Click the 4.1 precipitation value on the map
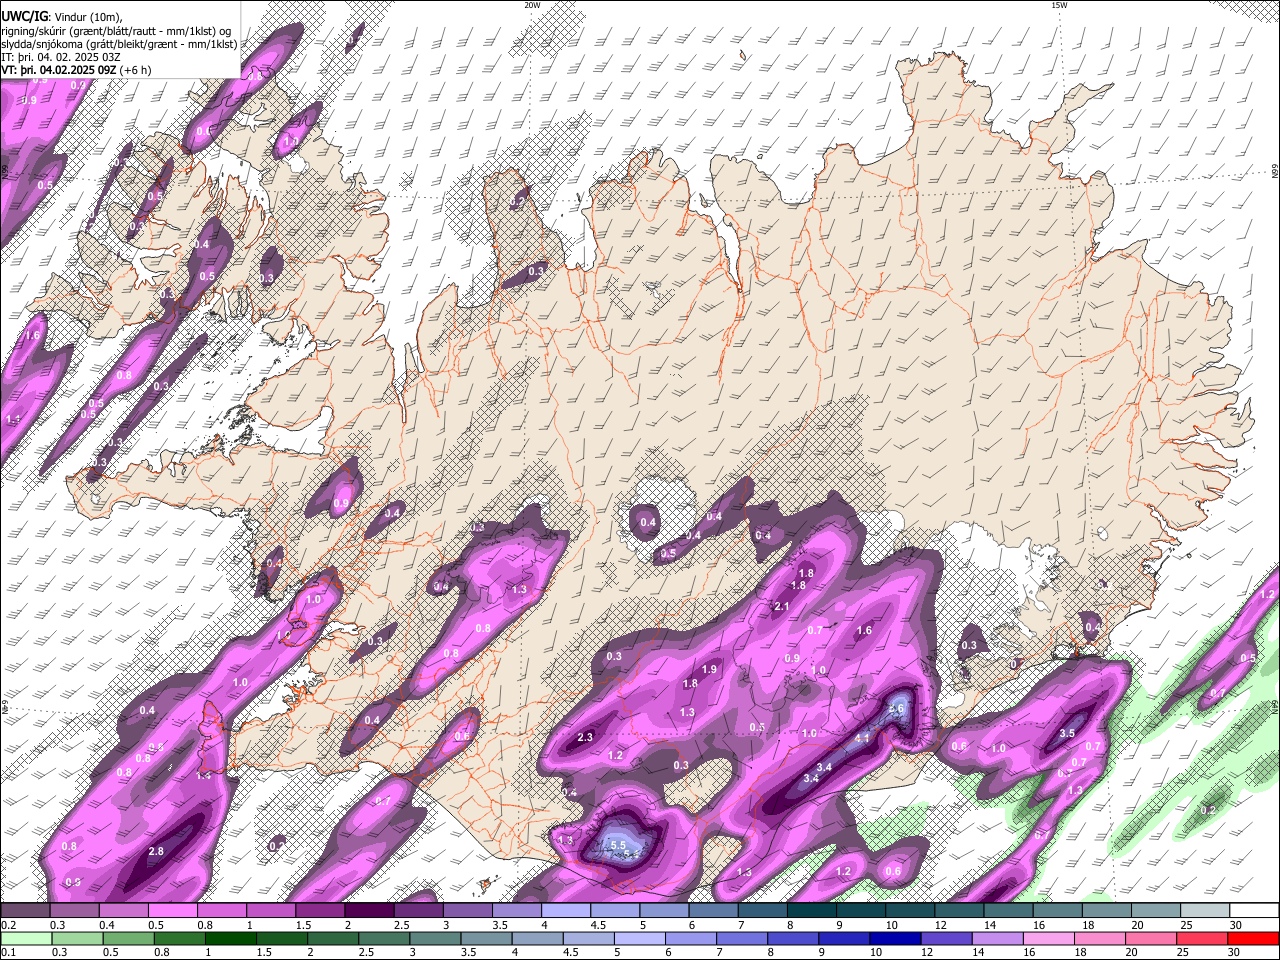This screenshot has height=960, width=1280. tap(862, 739)
